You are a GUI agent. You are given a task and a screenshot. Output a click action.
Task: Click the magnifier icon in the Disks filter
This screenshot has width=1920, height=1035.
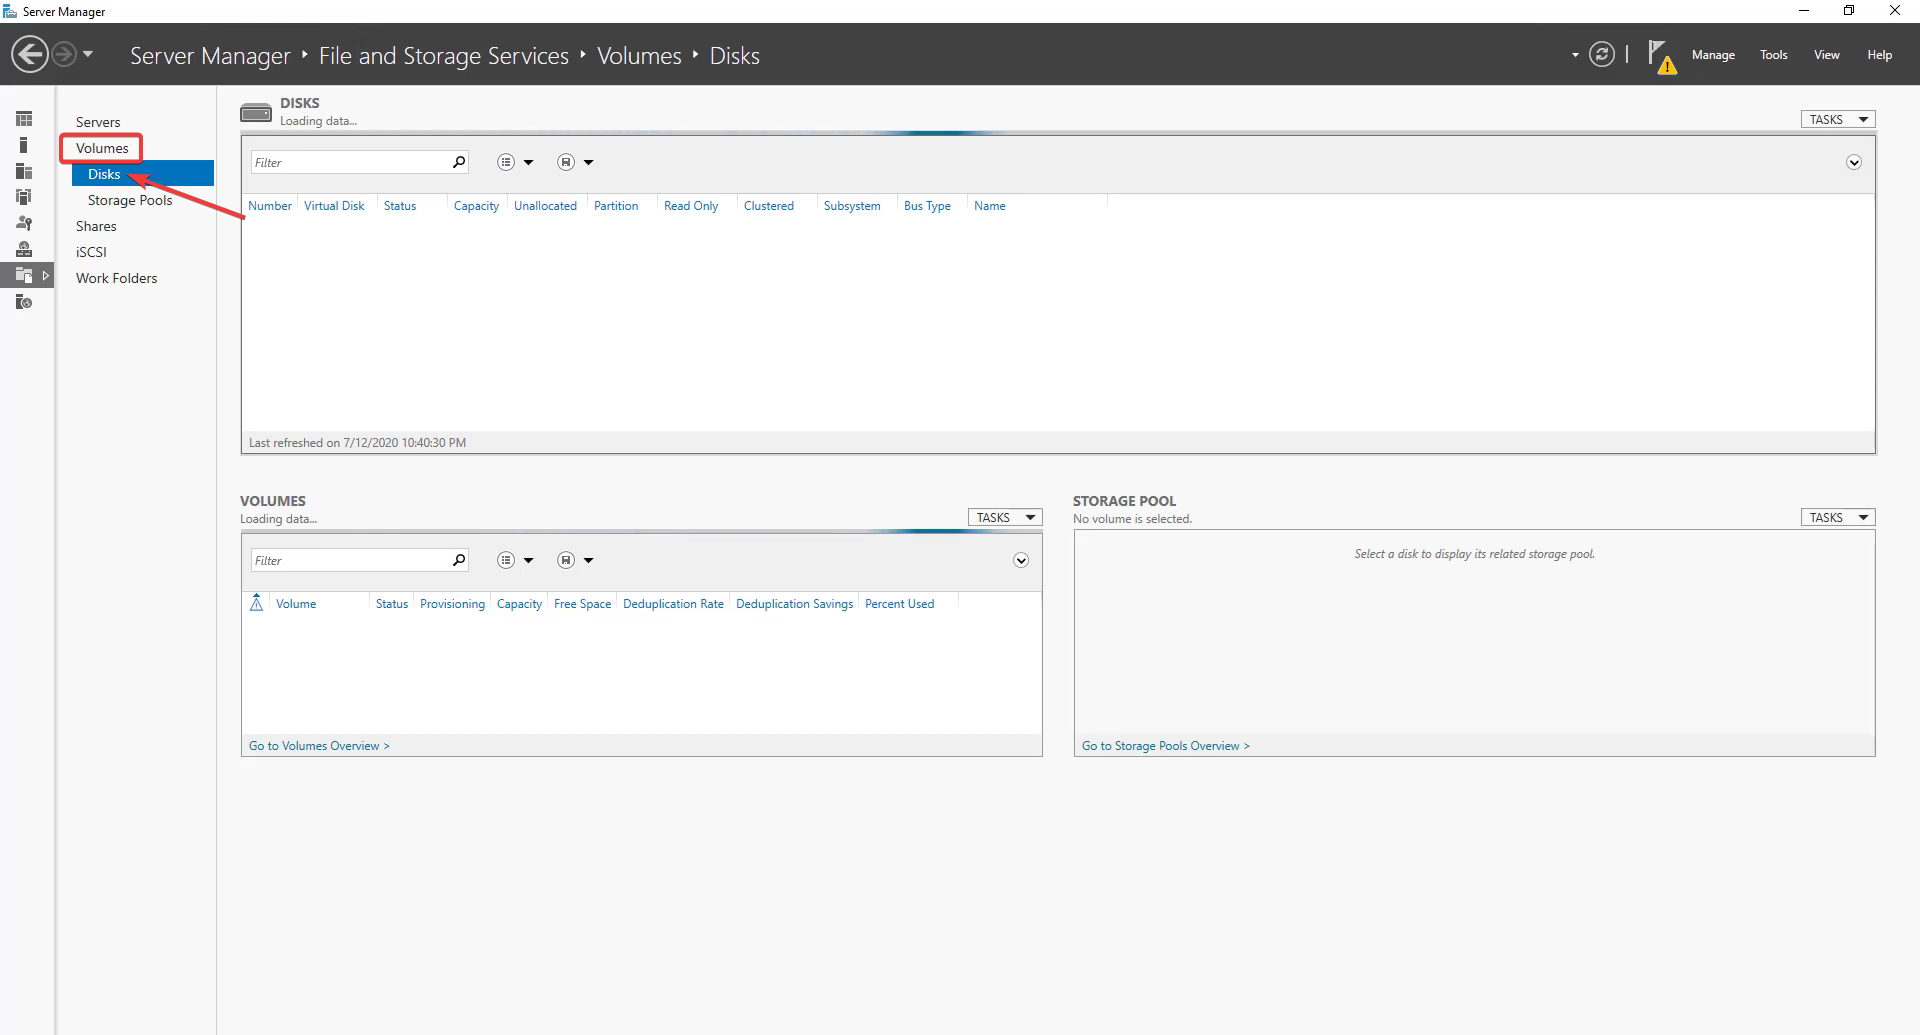(x=459, y=162)
